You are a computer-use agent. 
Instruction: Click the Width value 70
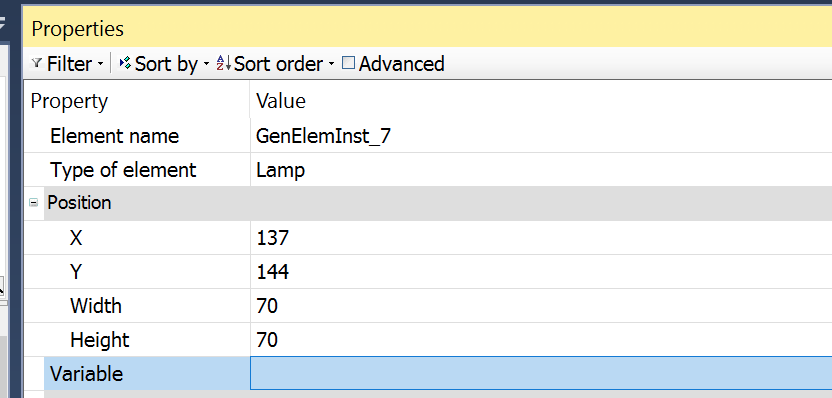pos(267,306)
